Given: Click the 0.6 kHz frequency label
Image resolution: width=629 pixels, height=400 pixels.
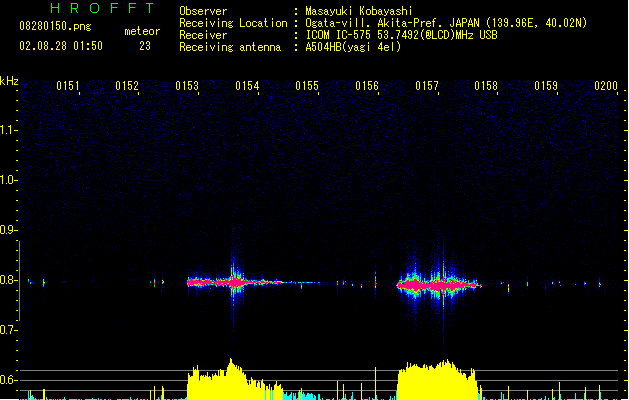Looking at the screenshot, I should pos(8,380).
